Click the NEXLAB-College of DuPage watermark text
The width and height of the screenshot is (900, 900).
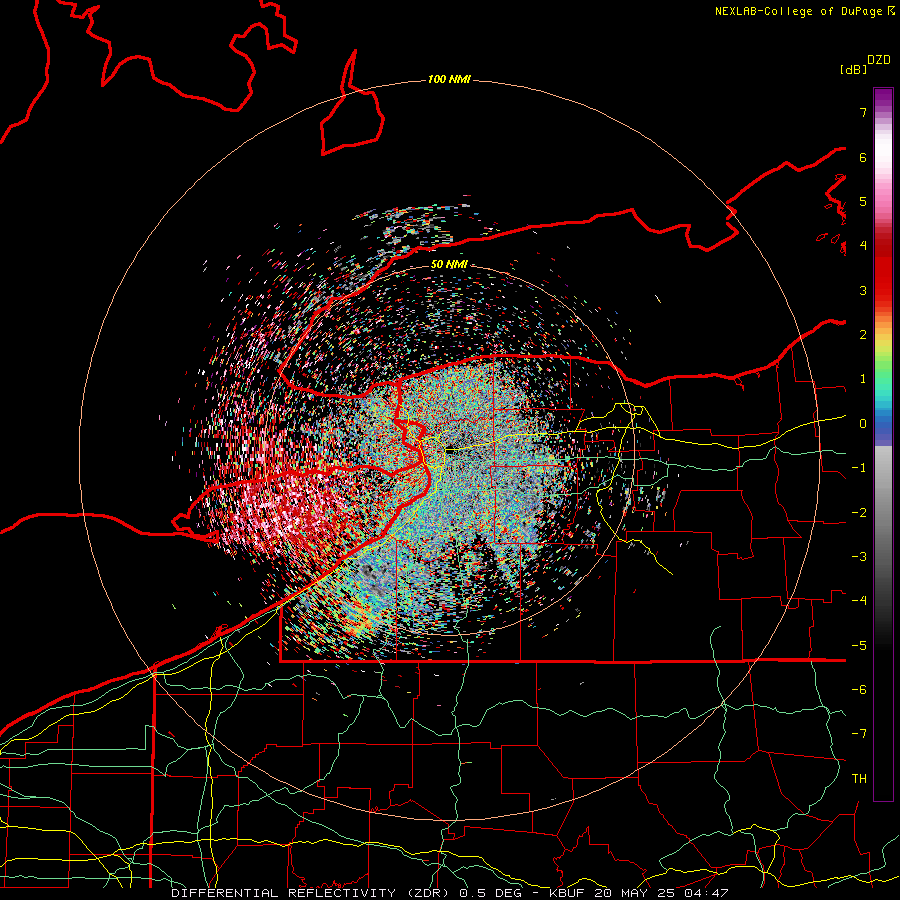point(804,11)
